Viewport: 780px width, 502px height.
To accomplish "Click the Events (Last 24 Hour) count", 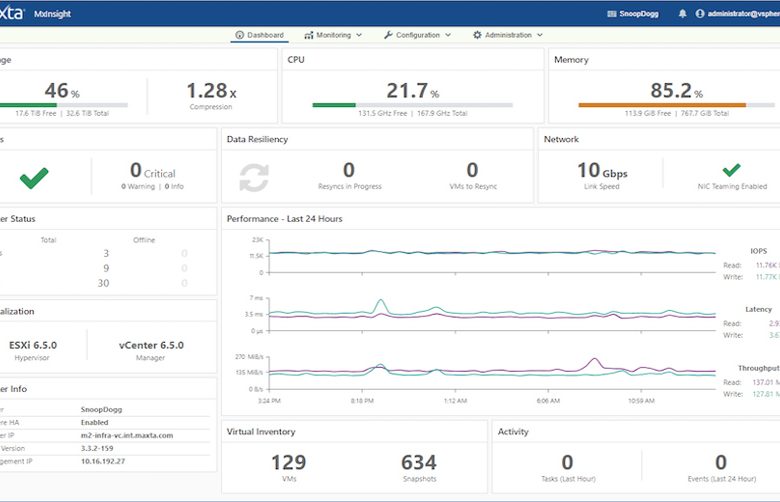I will pos(721,463).
